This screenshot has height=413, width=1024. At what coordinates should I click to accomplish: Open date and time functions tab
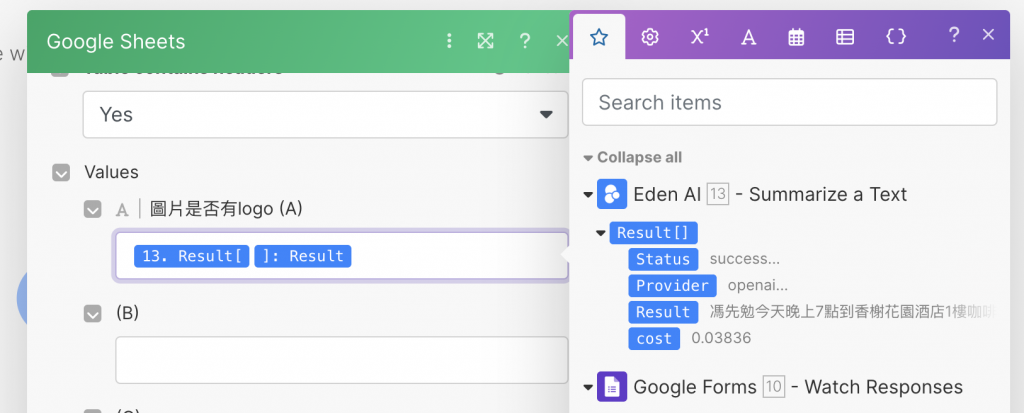click(x=796, y=37)
